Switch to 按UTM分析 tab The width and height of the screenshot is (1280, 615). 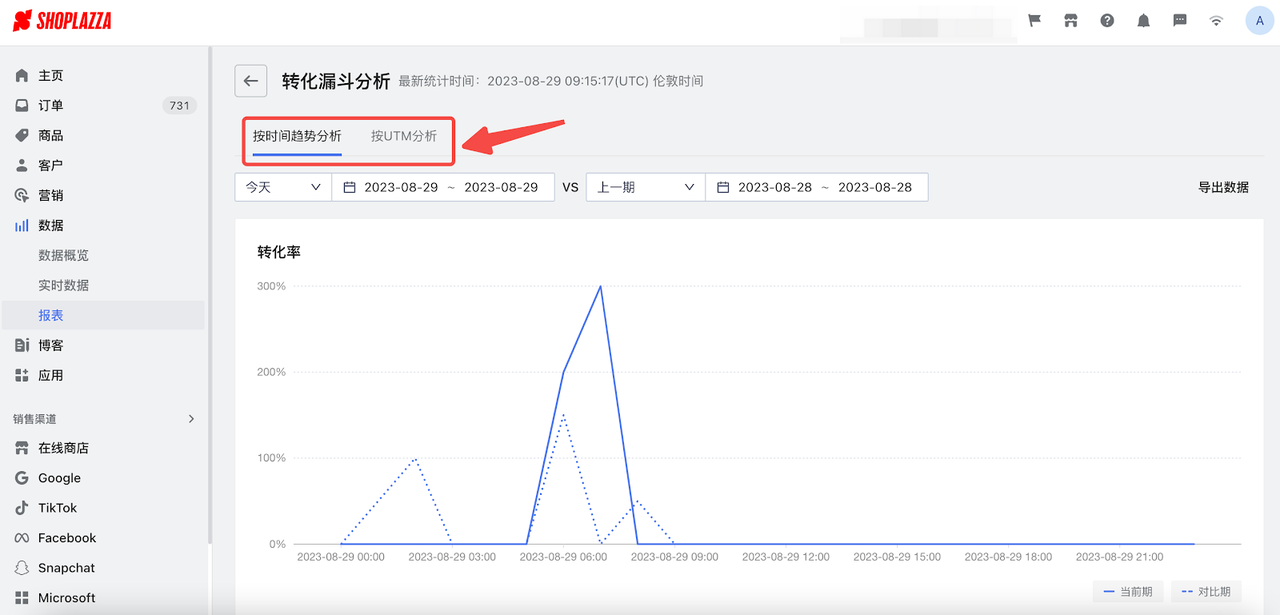(404, 136)
